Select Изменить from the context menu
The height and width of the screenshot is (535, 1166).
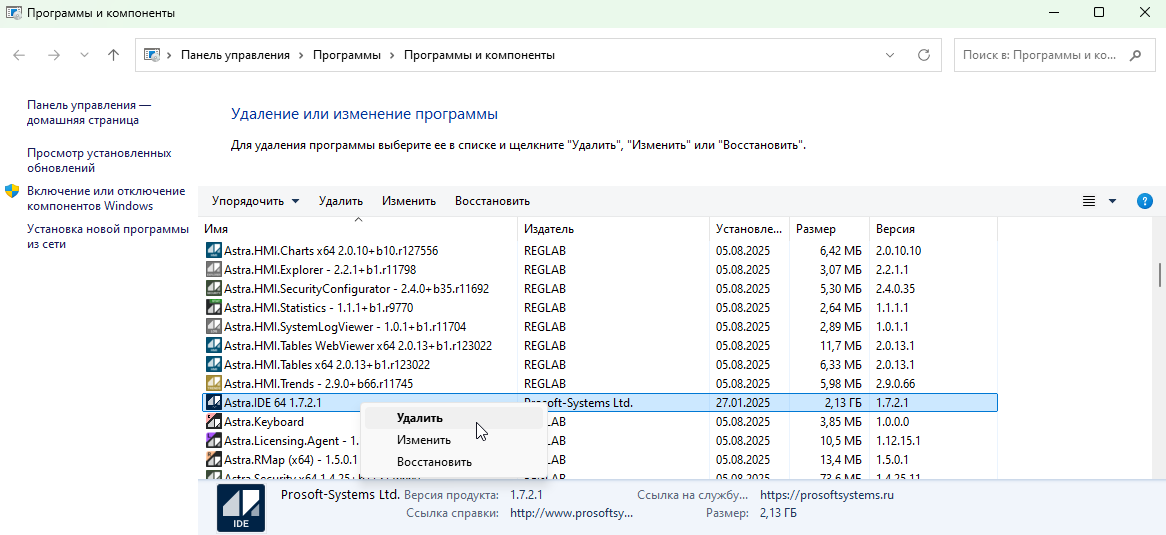[x=423, y=440]
